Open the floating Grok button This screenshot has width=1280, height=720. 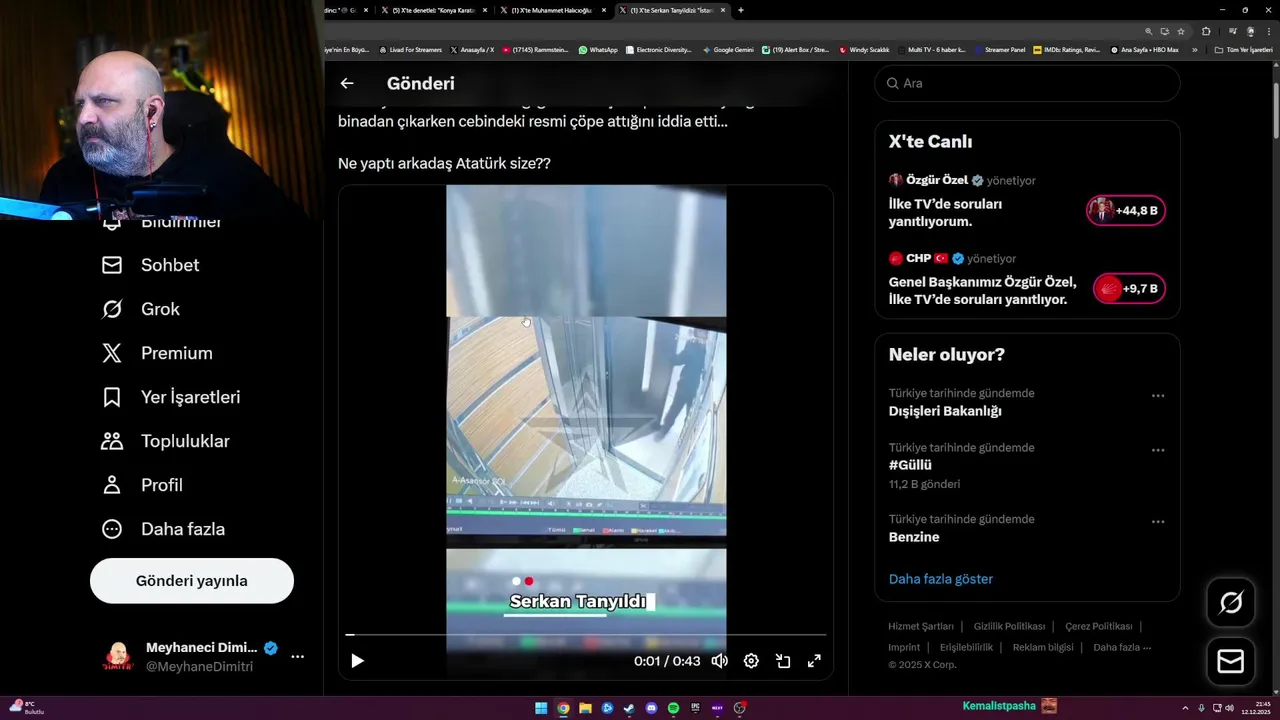tap(1231, 602)
